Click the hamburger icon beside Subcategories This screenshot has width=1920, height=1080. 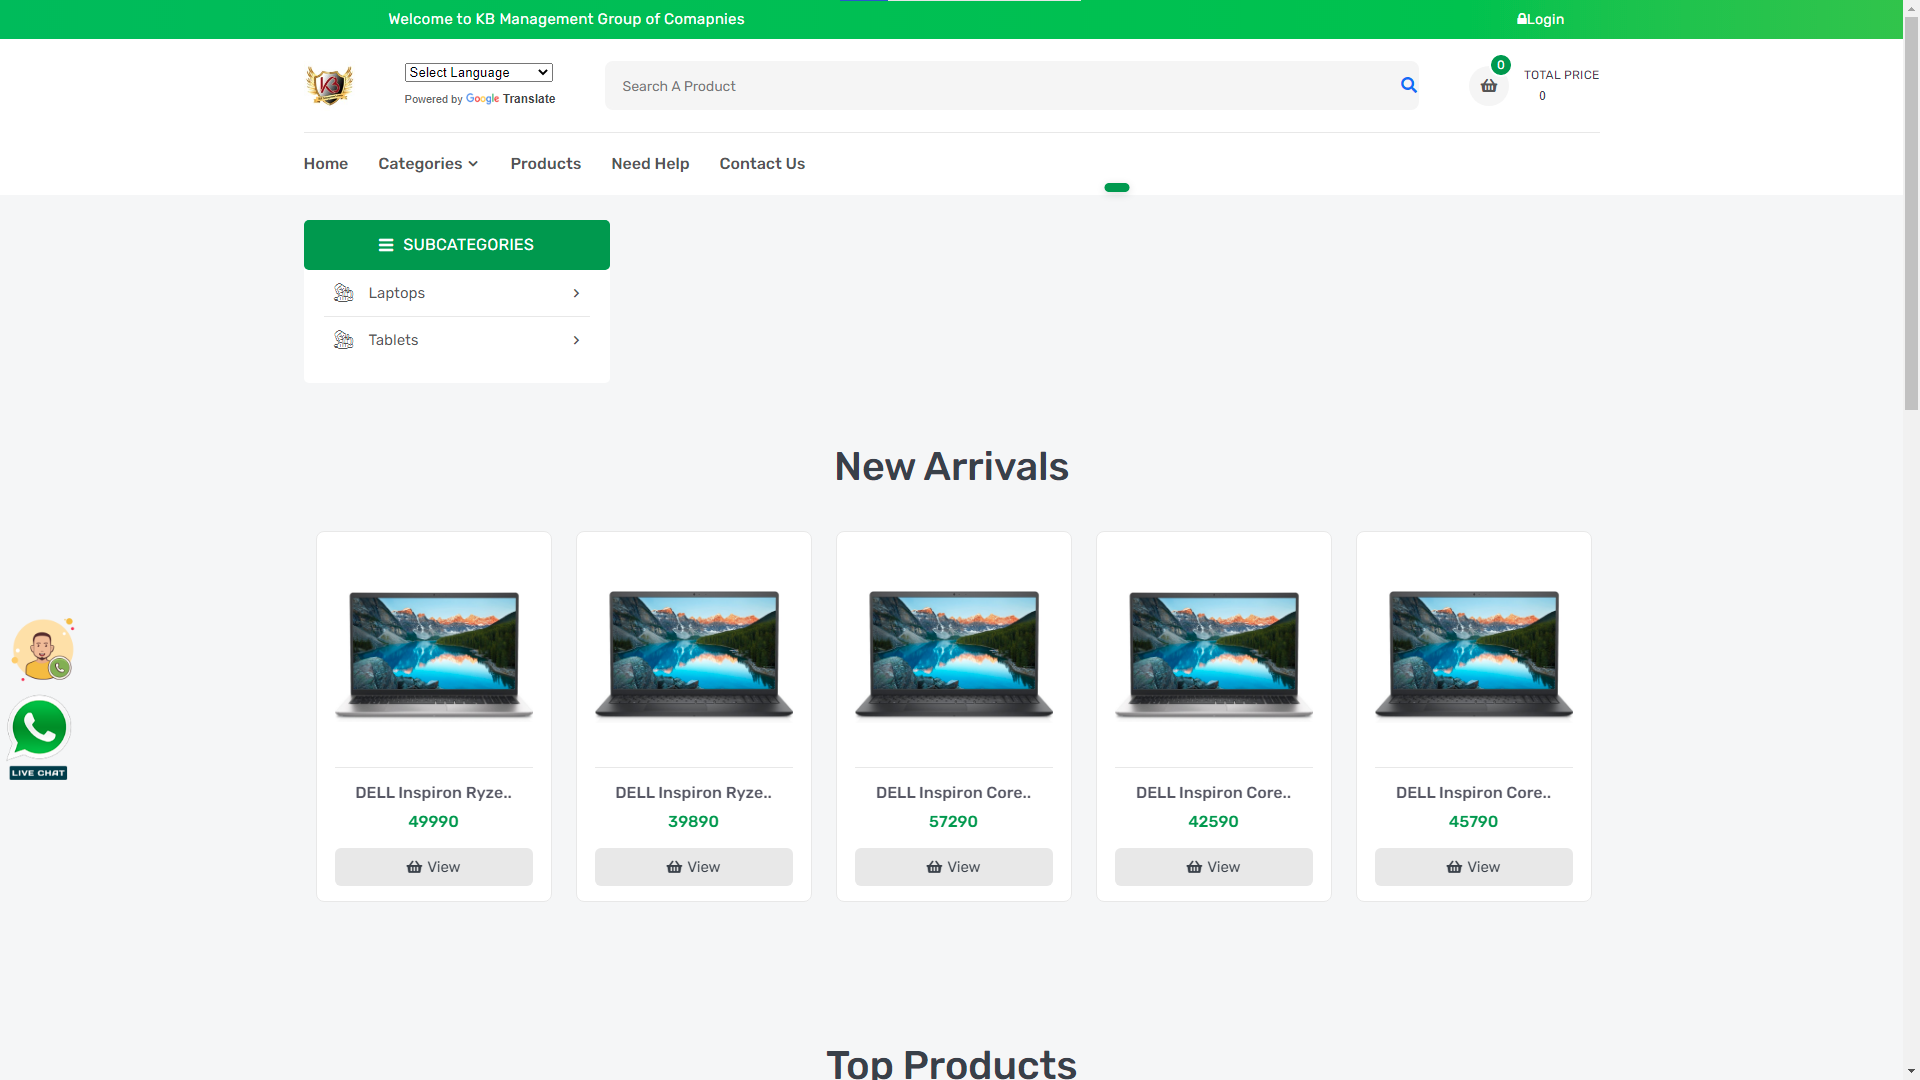pos(386,245)
